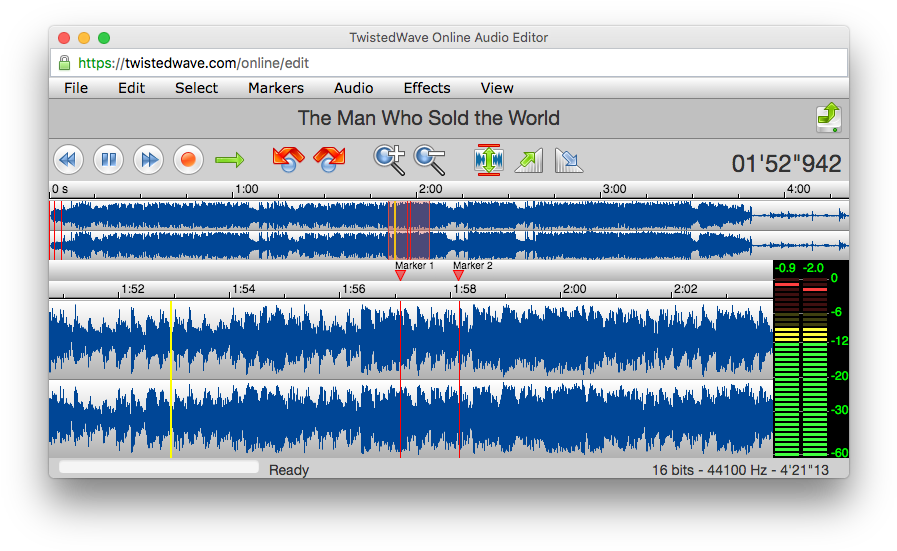Viewport: 897px width, 551px height.
Task: Open the Audio menu
Action: (354, 88)
